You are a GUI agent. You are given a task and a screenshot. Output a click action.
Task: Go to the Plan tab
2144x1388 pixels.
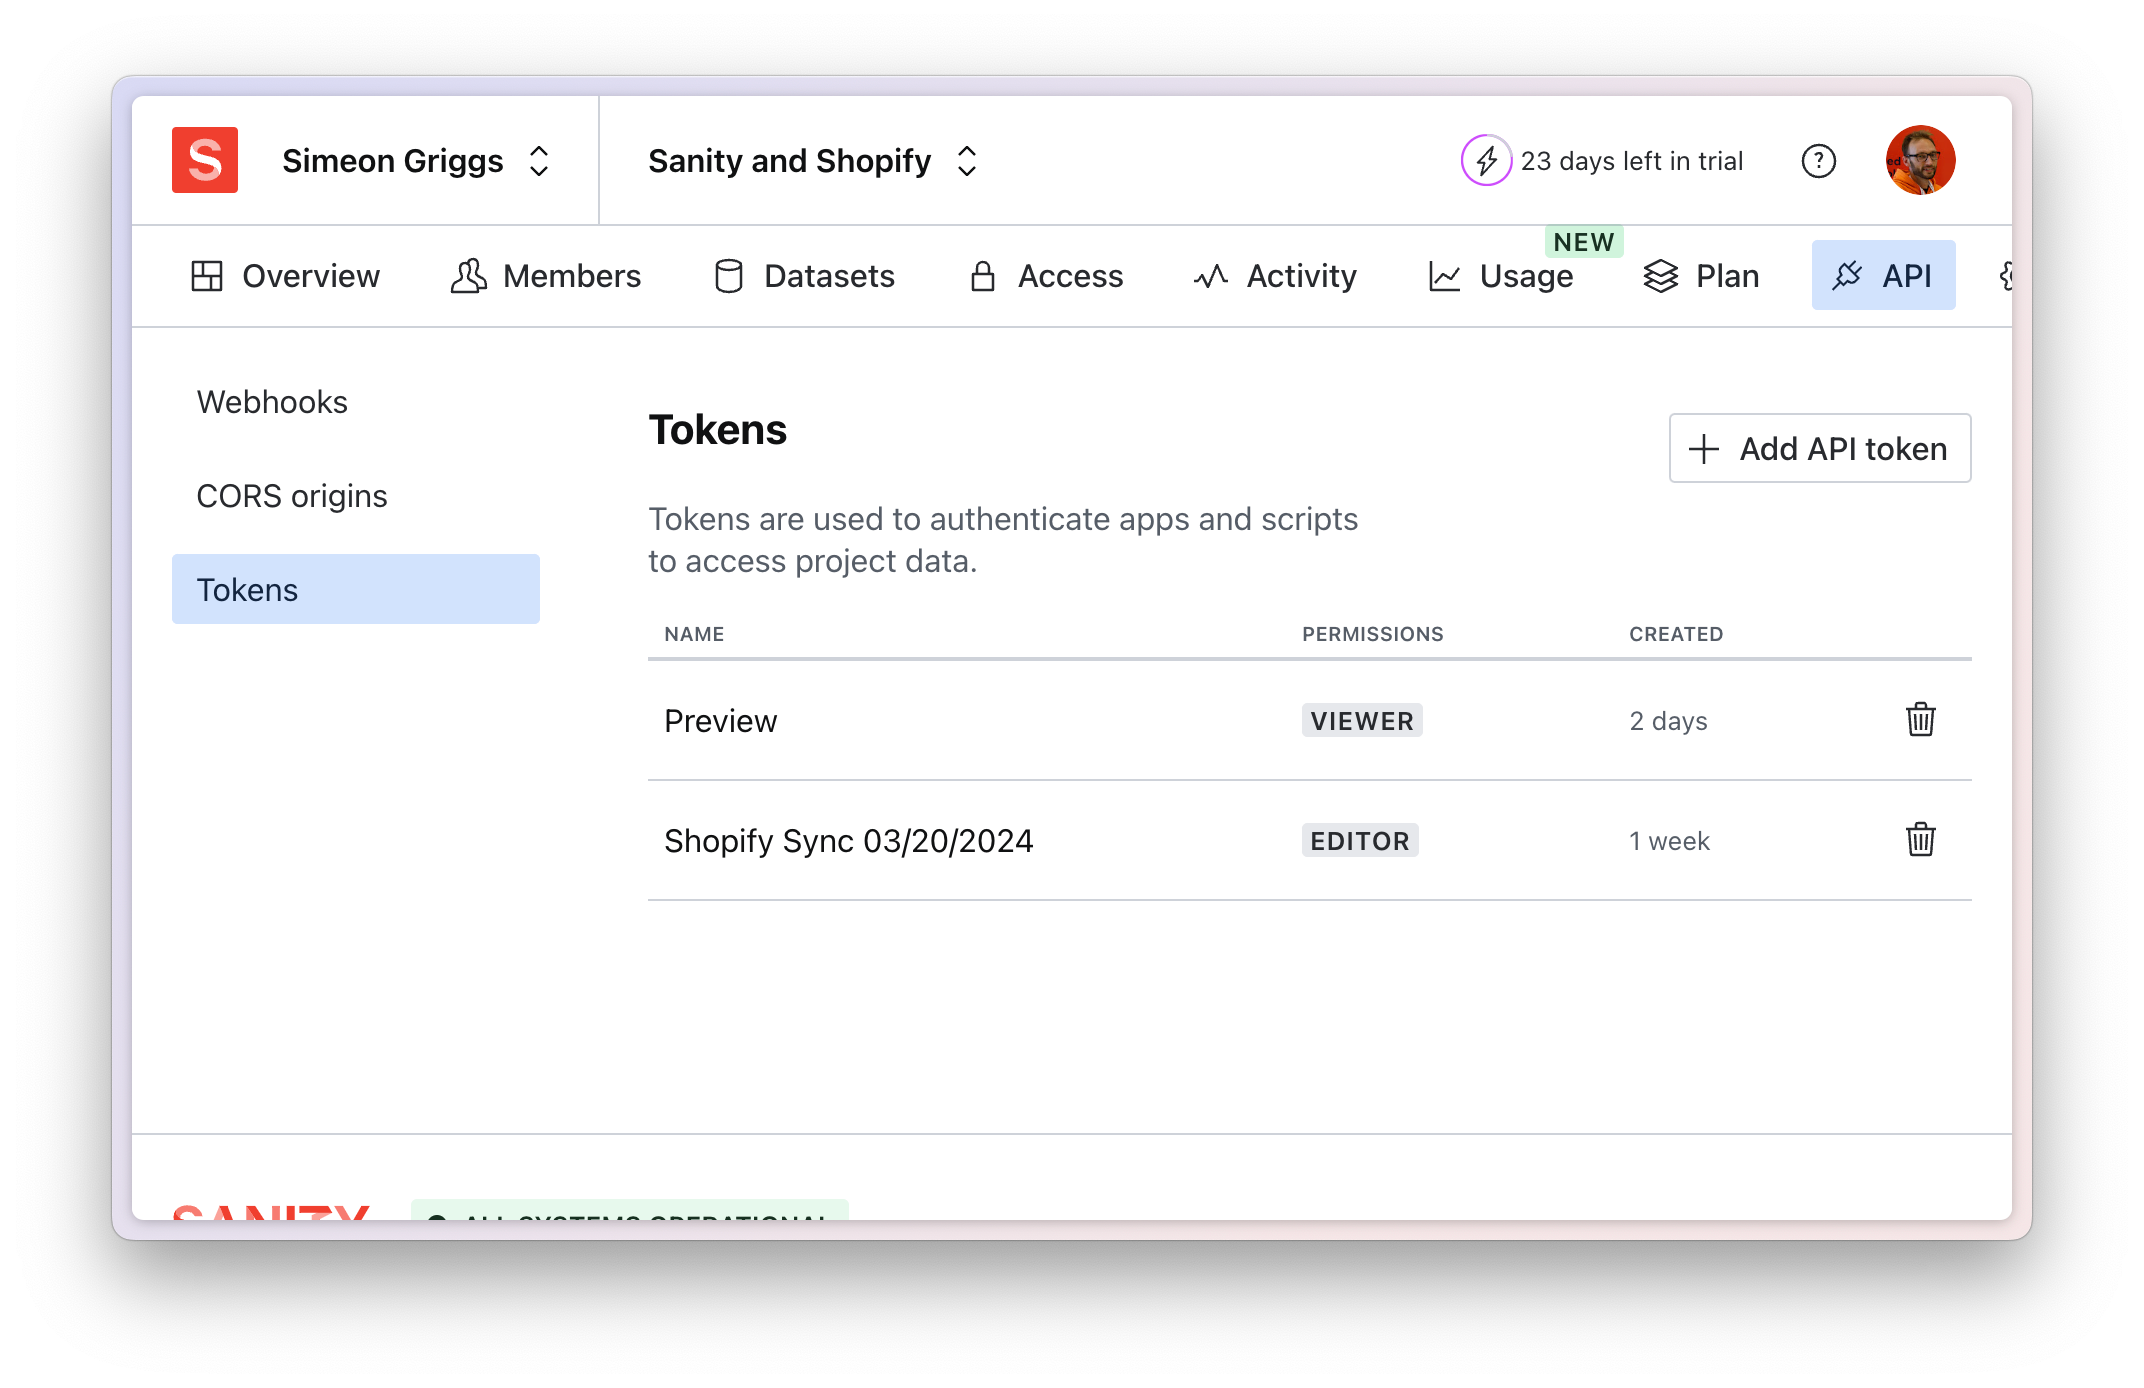(1701, 276)
